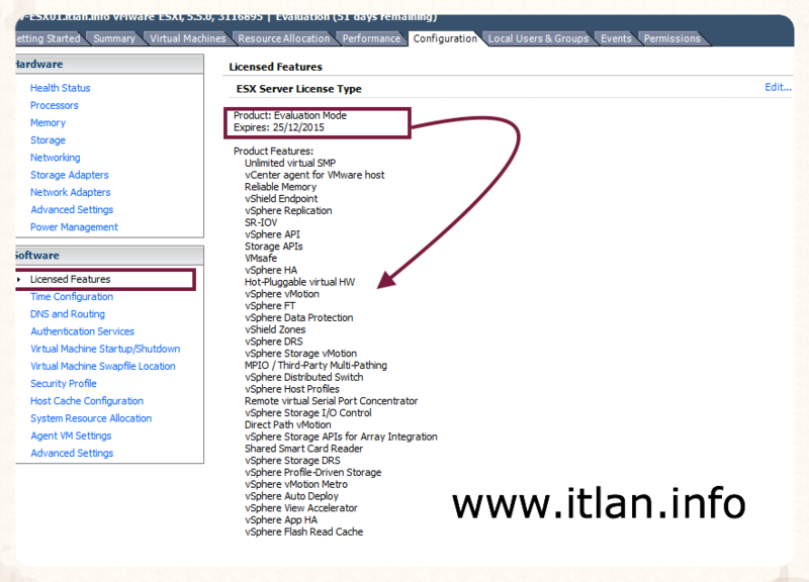The width and height of the screenshot is (809, 582).
Task: Open the Storage Adapters settings
Action: pos(69,175)
